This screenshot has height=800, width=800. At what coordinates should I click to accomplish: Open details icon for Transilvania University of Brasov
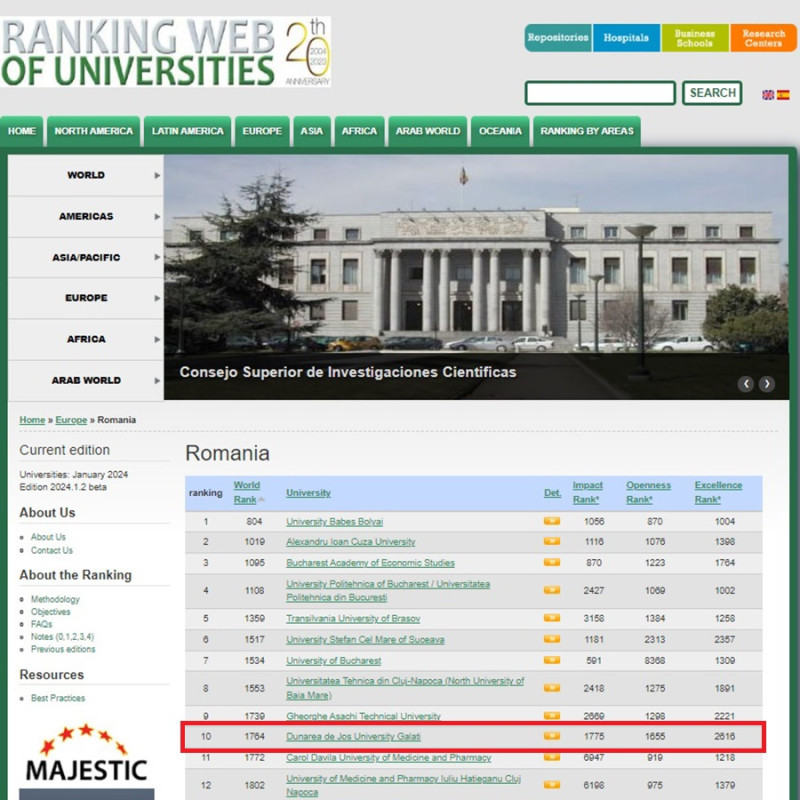552,618
